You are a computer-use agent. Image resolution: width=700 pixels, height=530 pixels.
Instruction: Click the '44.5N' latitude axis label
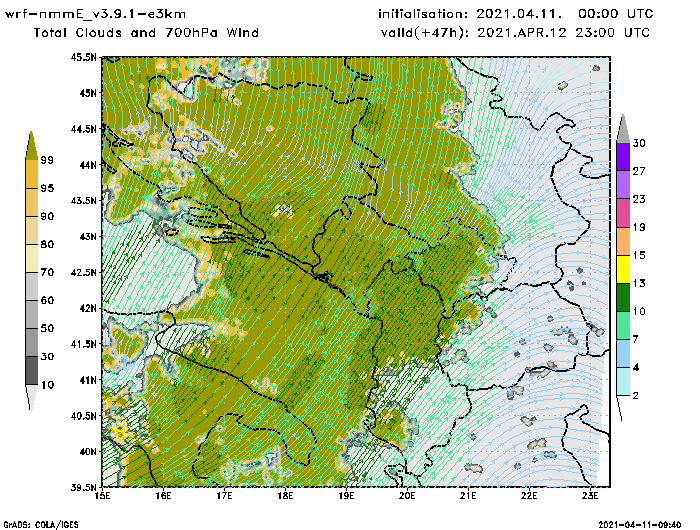coord(83,129)
